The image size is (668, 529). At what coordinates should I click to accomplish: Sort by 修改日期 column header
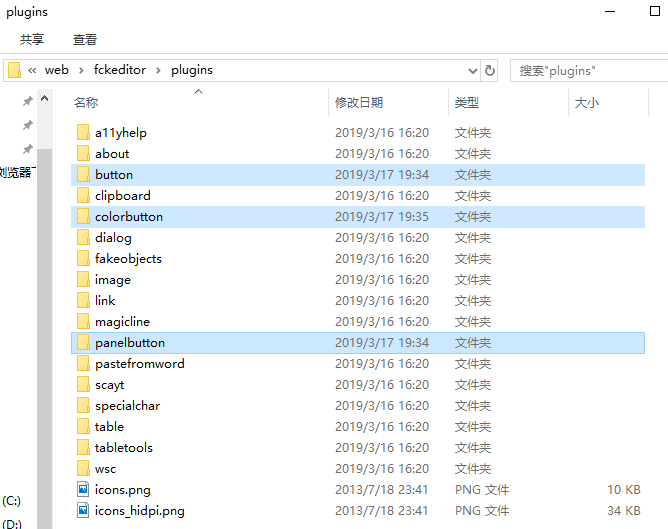pos(359,103)
